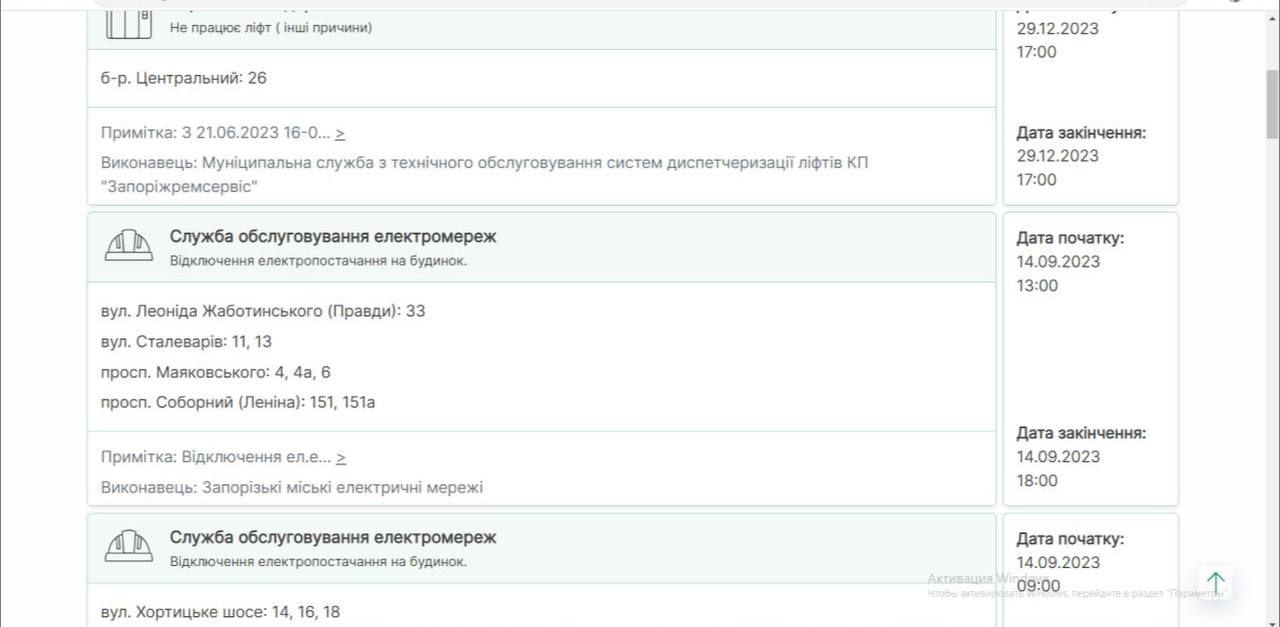Select the вул. Сталеварів: 11, 13 address
This screenshot has height=627, width=1280.
pos(186,342)
